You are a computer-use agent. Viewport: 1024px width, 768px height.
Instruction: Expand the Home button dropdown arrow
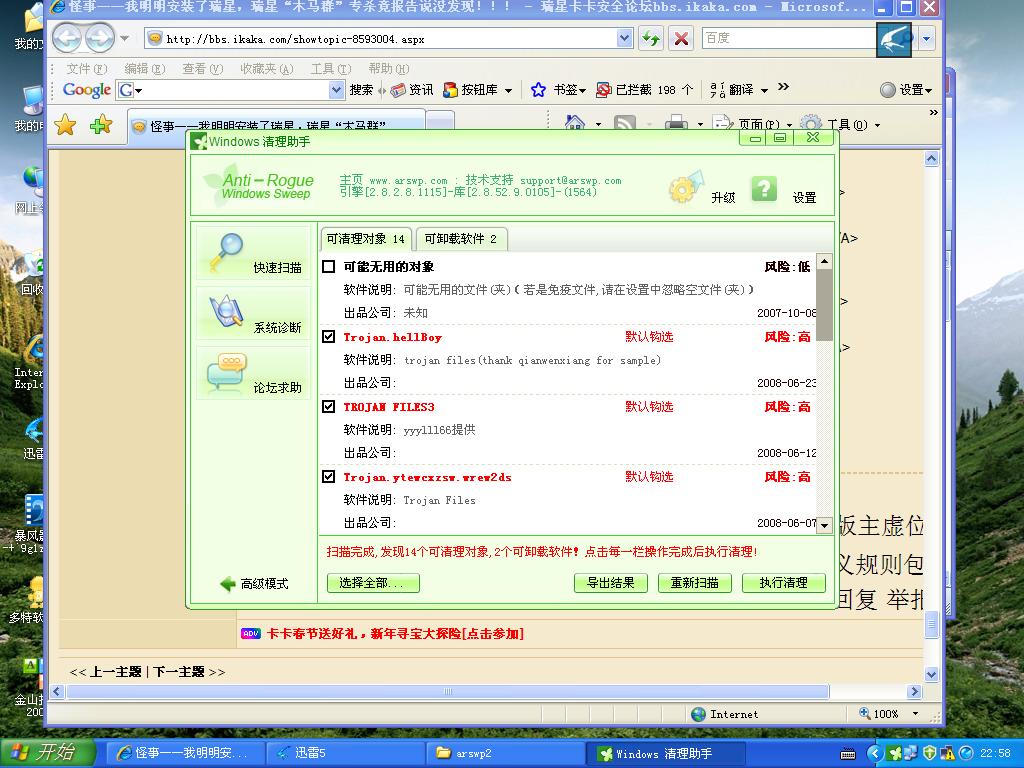tap(598, 124)
